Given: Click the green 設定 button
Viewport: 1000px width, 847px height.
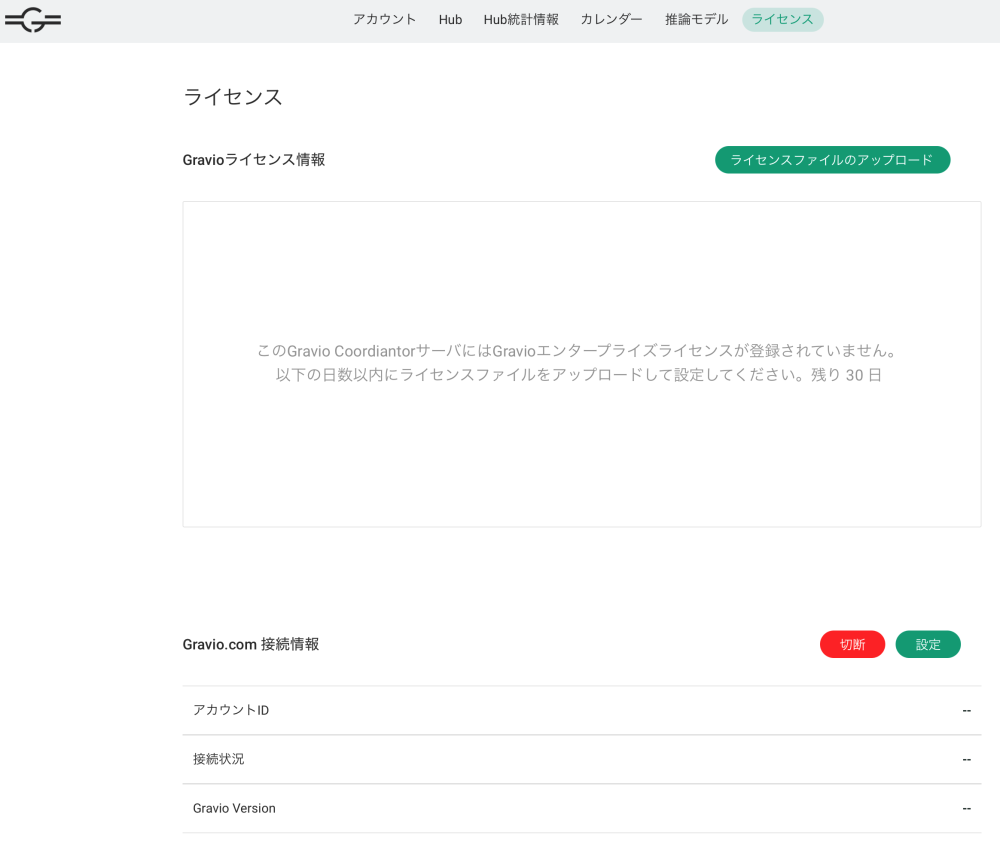Looking at the screenshot, I should pos(928,644).
